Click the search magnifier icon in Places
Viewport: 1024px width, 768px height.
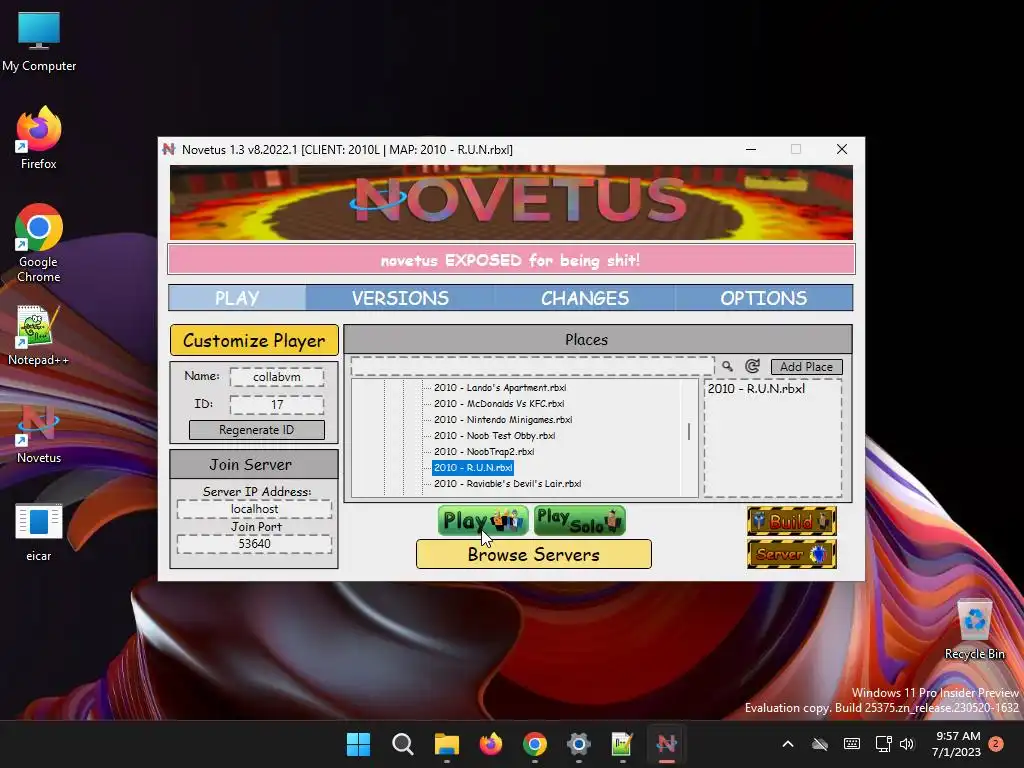(x=728, y=366)
